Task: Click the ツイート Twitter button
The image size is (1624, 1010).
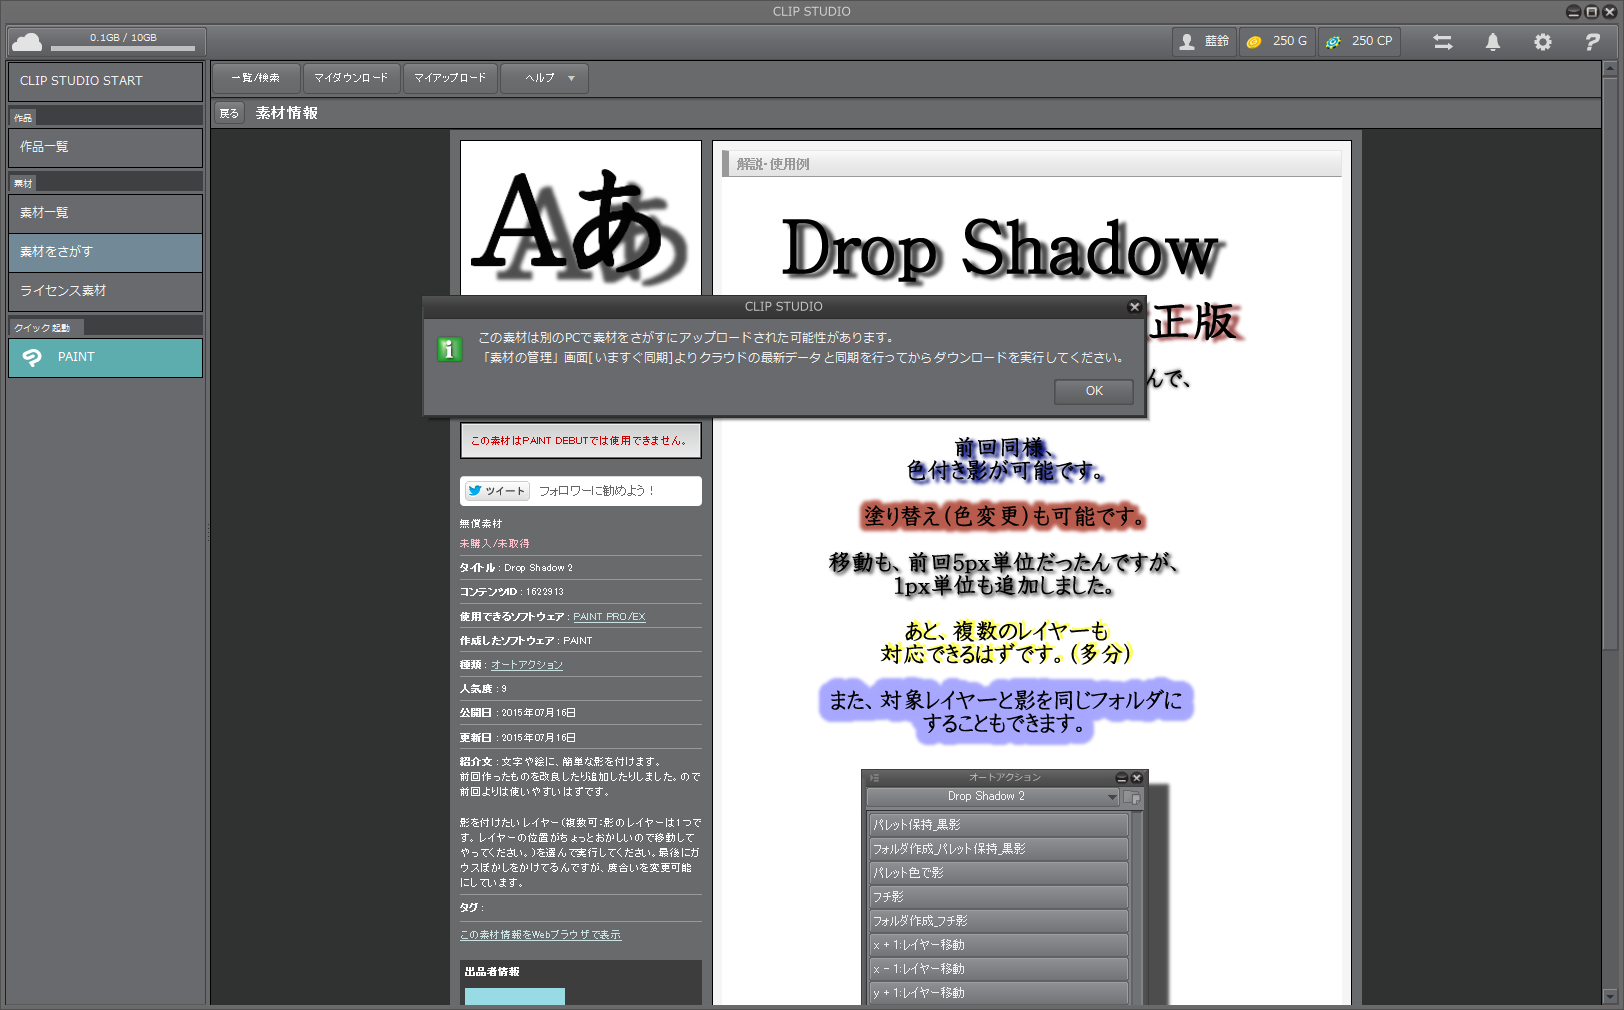Action: tap(496, 491)
